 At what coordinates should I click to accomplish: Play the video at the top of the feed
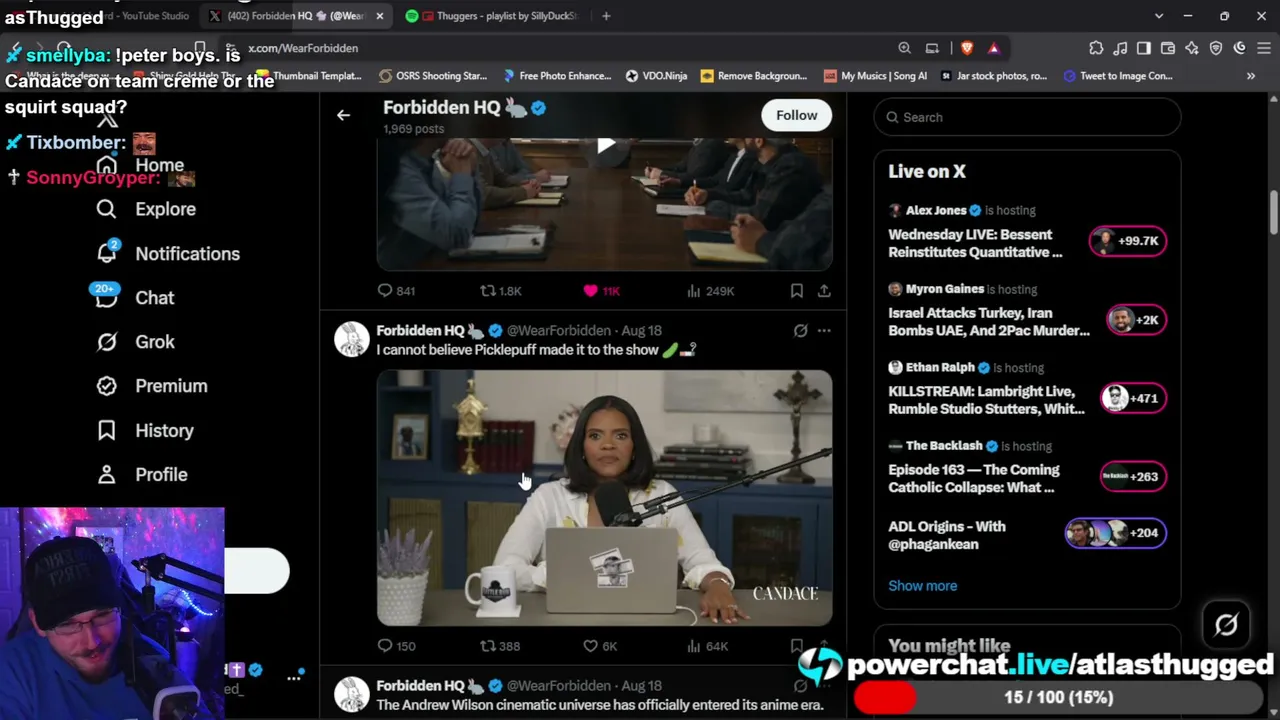605,146
